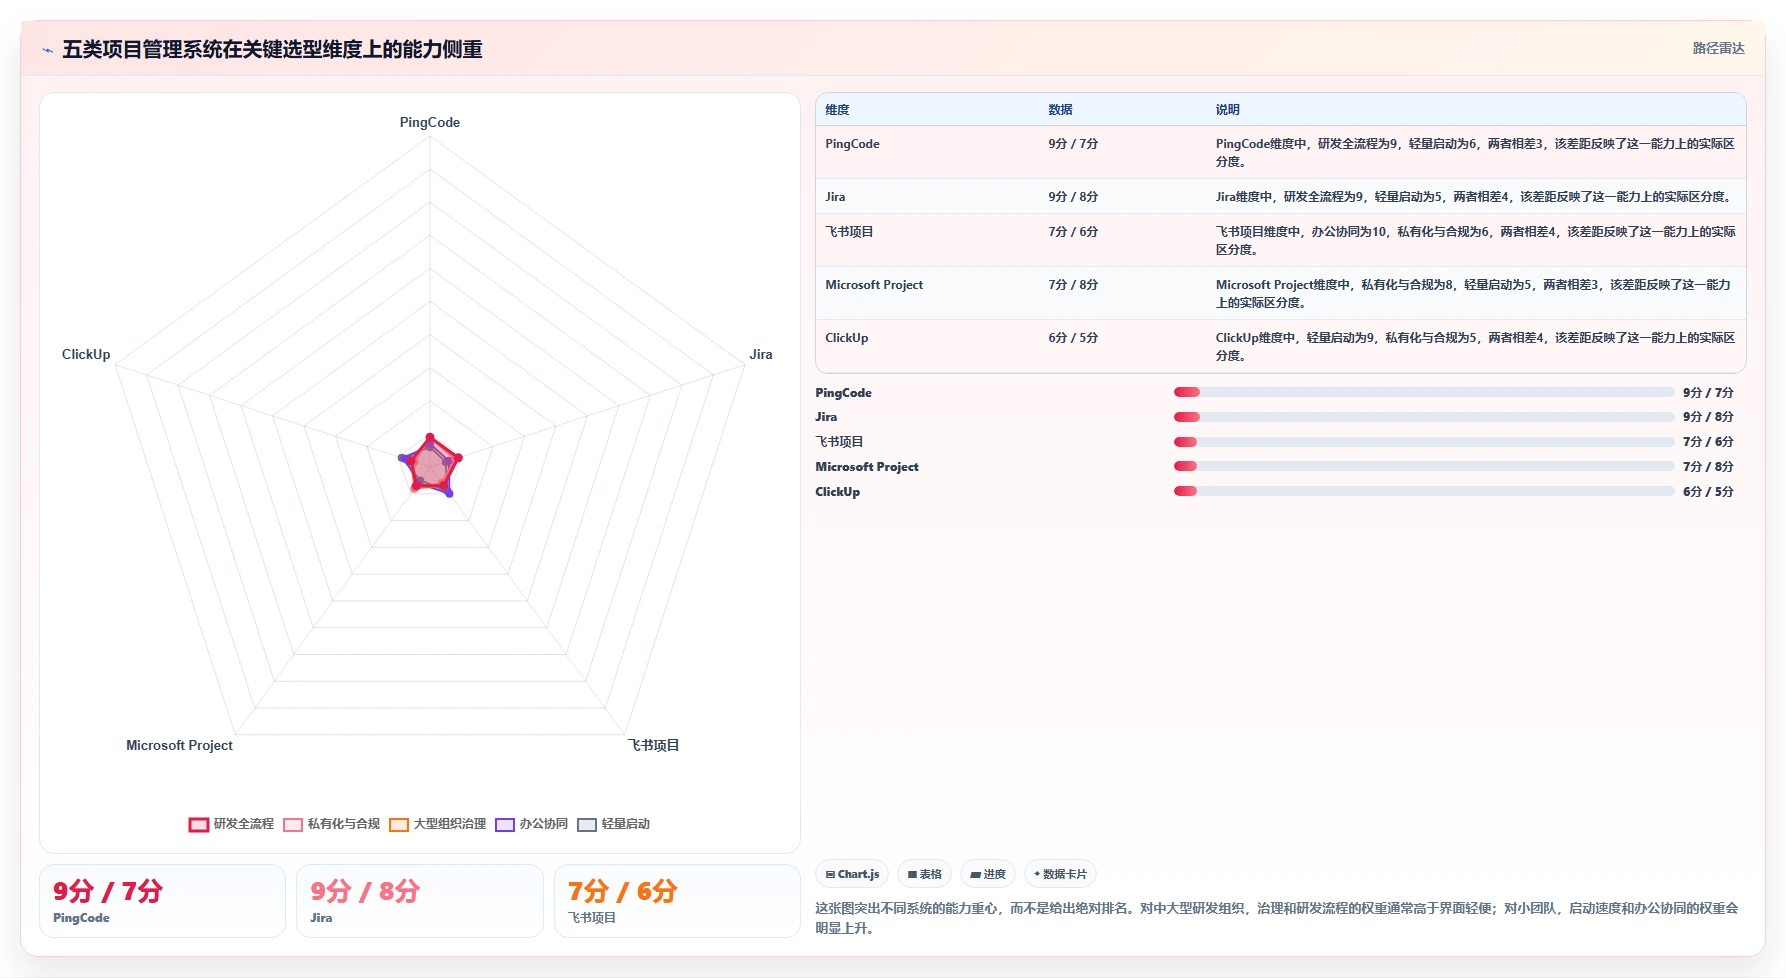Image resolution: width=1786 pixels, height=978 pixels.
Task: Click the 6分 / 5分 value beside ClickUp bar
Action: point(1708,492)
